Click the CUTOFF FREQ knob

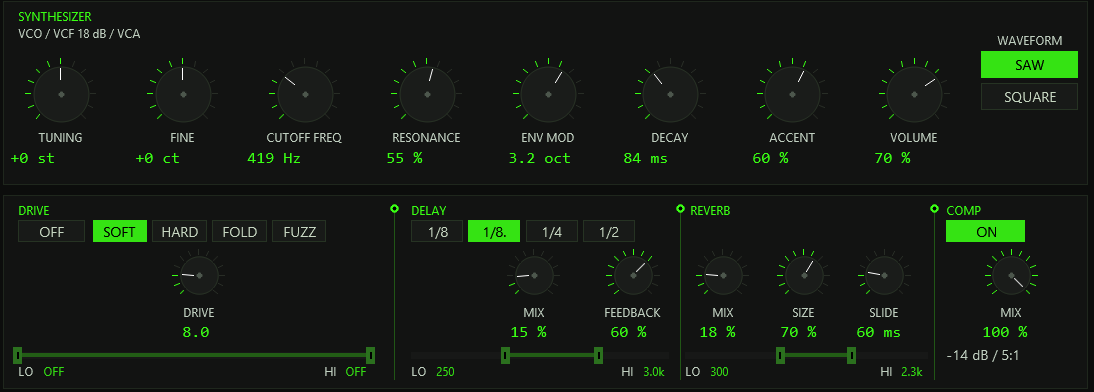[x=305, y=93]
